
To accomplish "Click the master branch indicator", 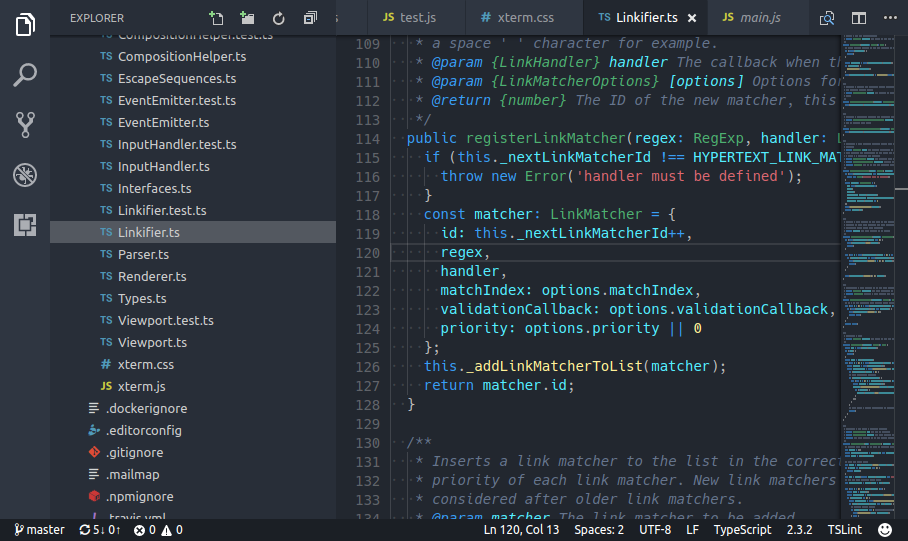I will 39,529.
